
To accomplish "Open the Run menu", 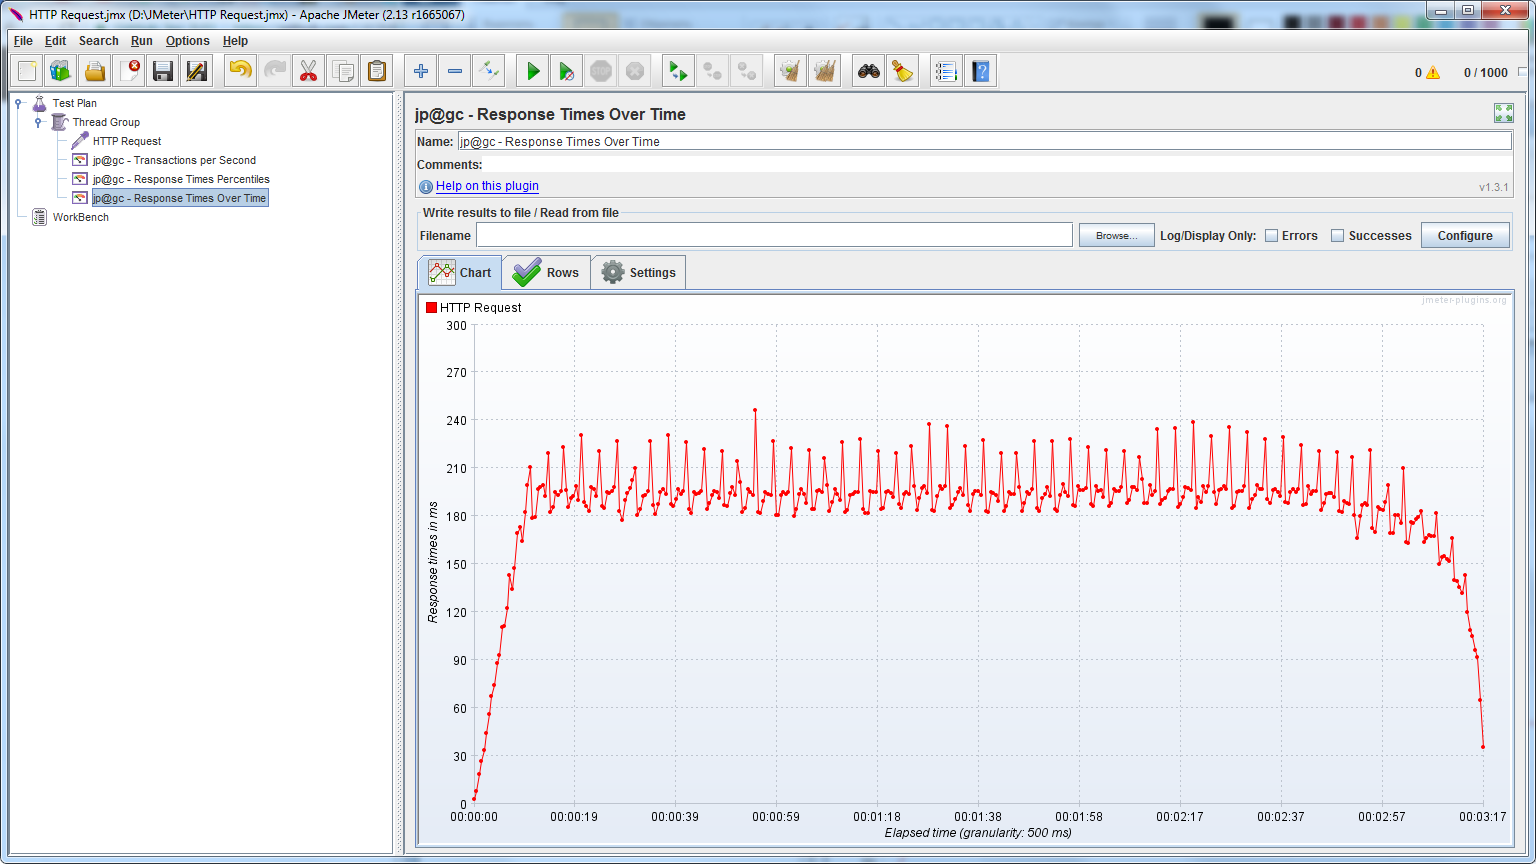I will click(142, 41).
